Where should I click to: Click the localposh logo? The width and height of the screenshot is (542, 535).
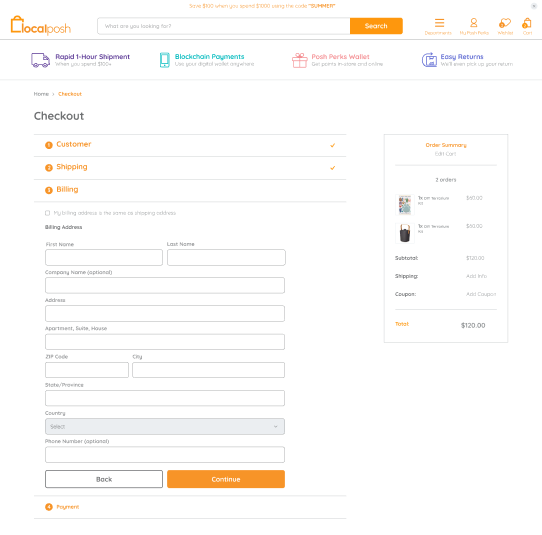tap(41, 26)
